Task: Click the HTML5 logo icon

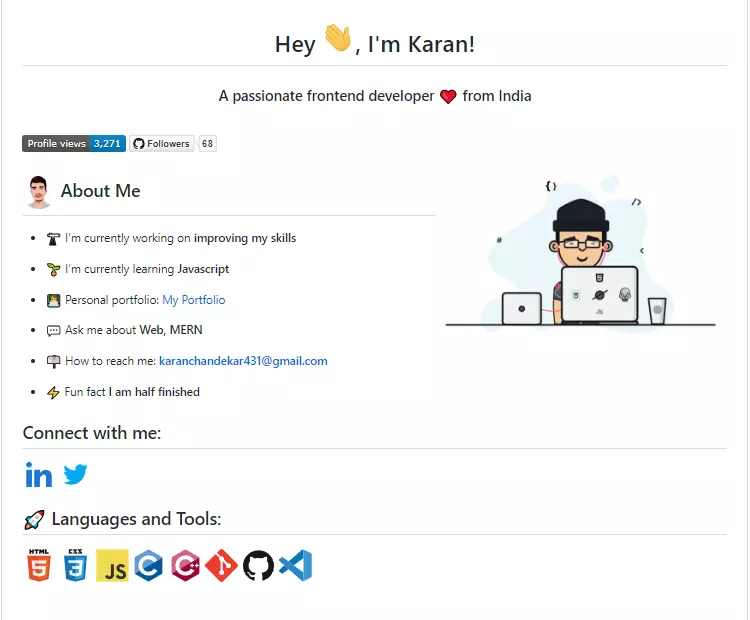Action: point(39,565)
